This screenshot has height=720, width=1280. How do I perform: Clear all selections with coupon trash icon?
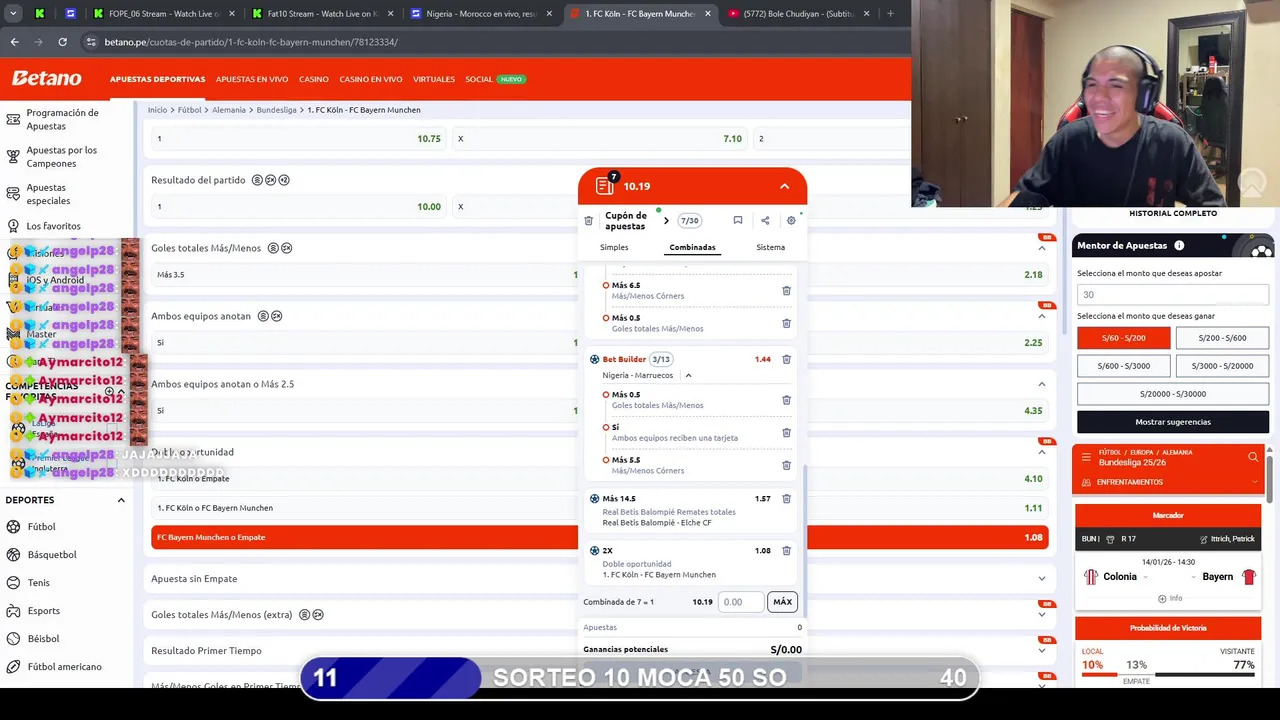tap(588, 221)
